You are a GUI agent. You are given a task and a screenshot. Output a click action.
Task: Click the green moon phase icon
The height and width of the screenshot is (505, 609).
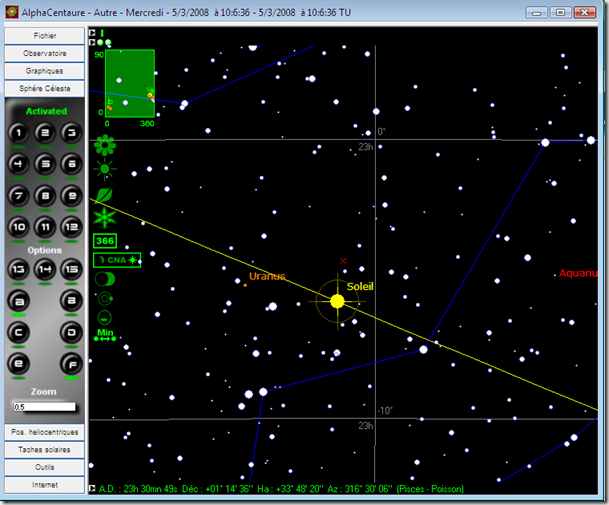[x=105, y=279]
